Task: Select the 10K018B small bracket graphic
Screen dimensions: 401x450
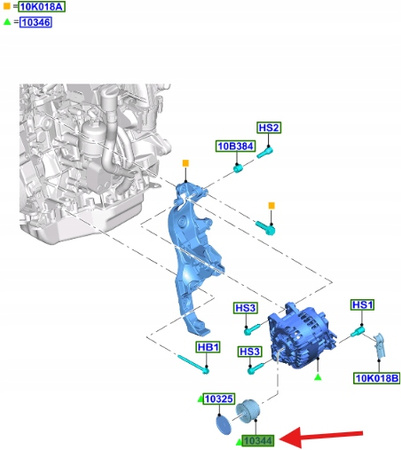Action: [x=379, y=345]
